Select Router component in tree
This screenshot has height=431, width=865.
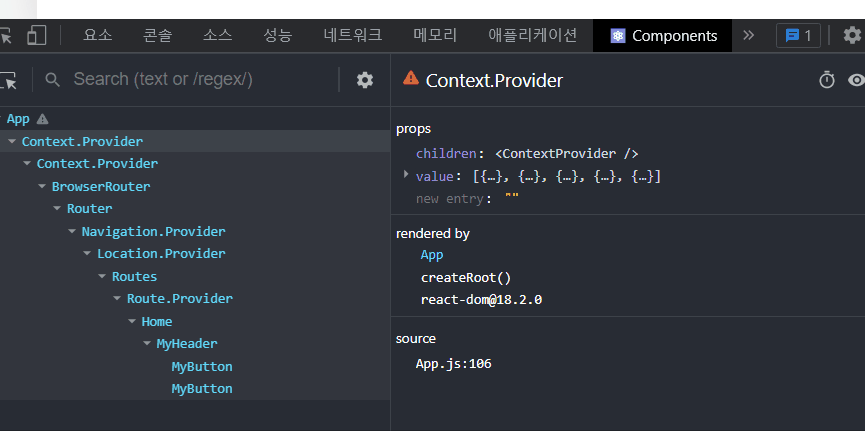(x=89, y=209)
